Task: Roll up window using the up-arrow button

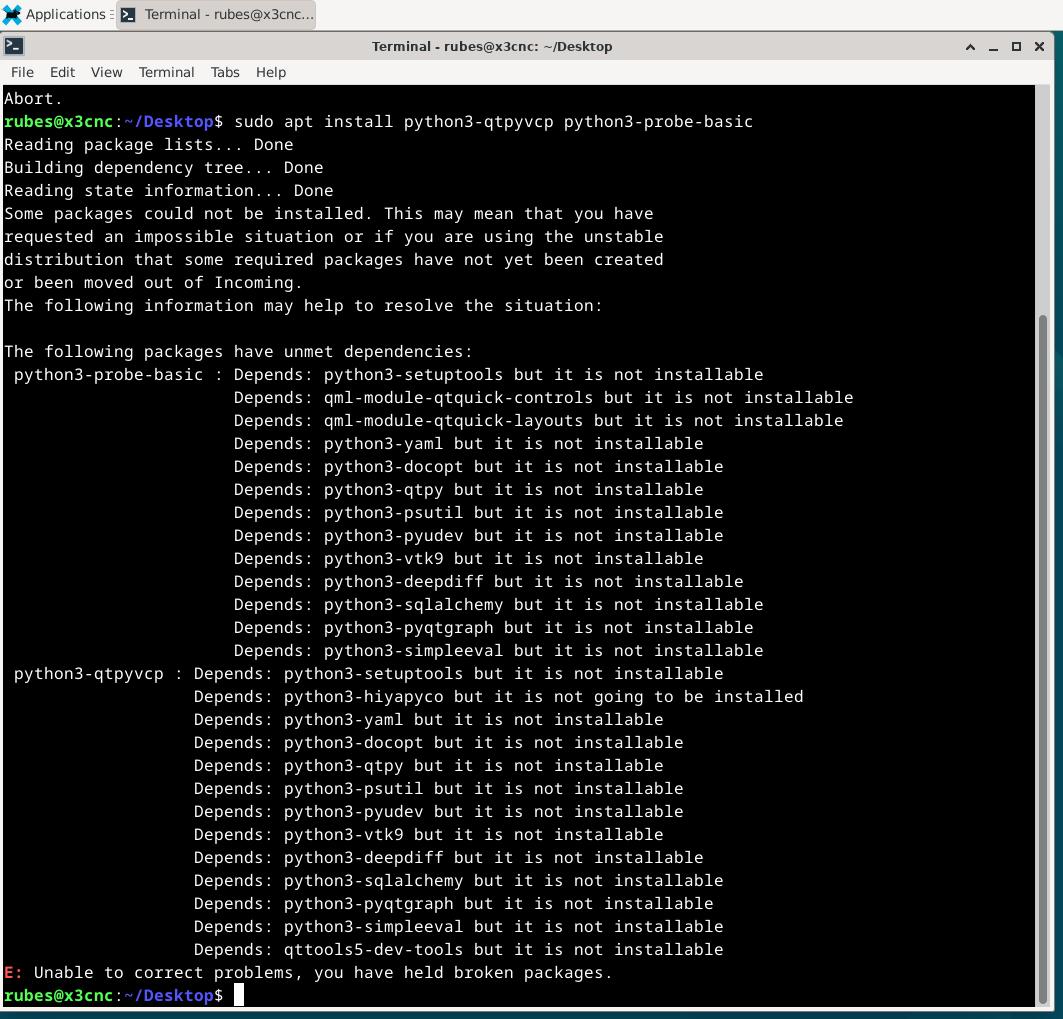Action: [970, 47]
